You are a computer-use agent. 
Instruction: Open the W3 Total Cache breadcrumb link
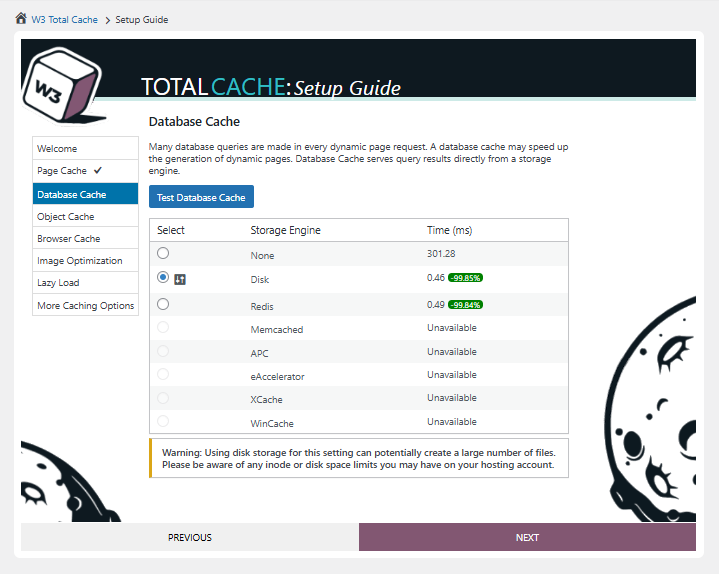pos(64,20)
